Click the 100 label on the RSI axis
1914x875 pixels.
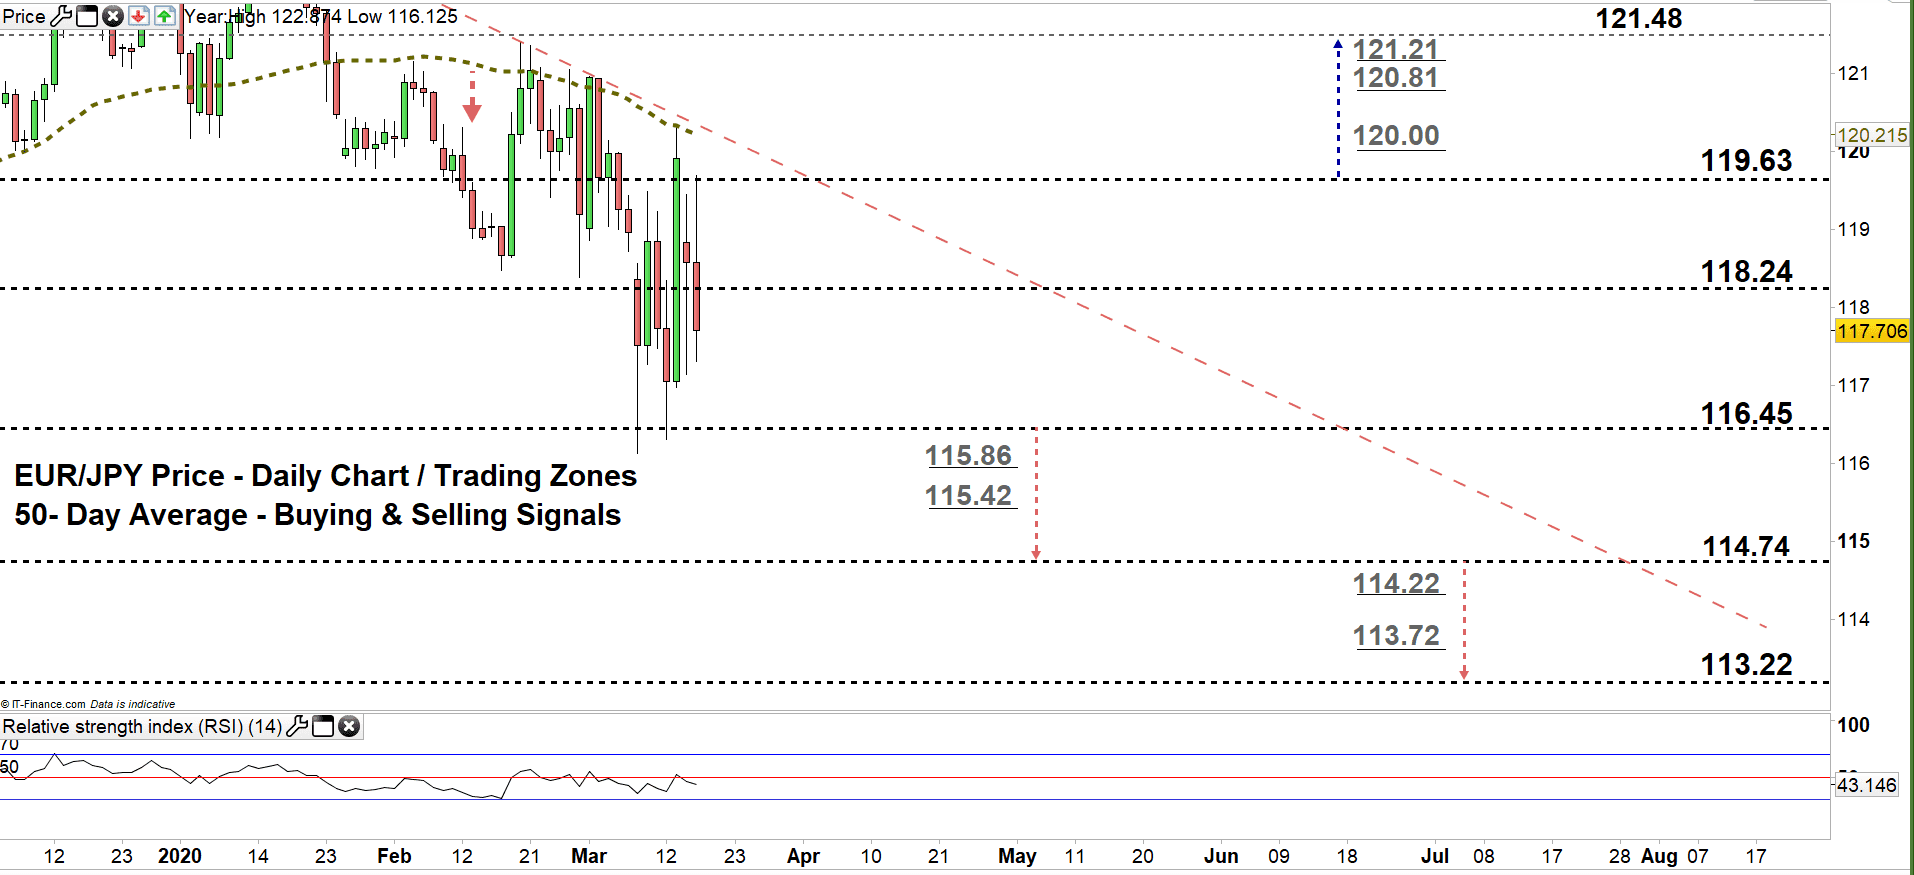point(1853,725)
